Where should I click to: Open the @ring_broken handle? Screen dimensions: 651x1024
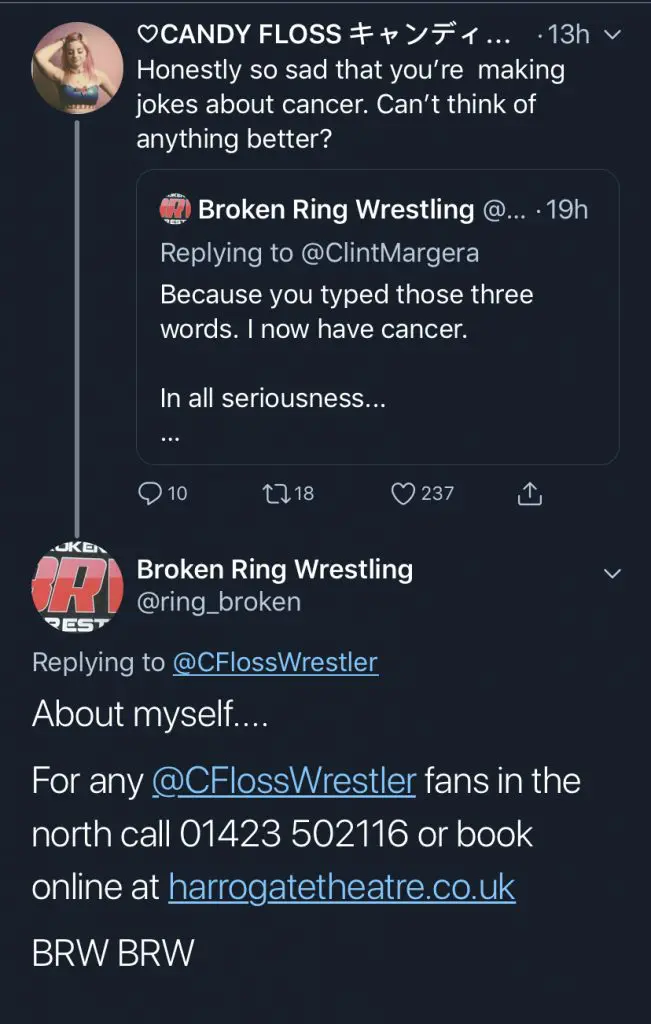pos(218,601)
